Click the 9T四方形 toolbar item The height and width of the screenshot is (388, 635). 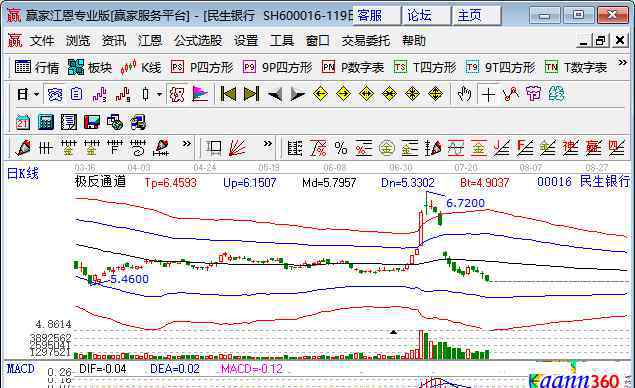[x=501, y=67]
